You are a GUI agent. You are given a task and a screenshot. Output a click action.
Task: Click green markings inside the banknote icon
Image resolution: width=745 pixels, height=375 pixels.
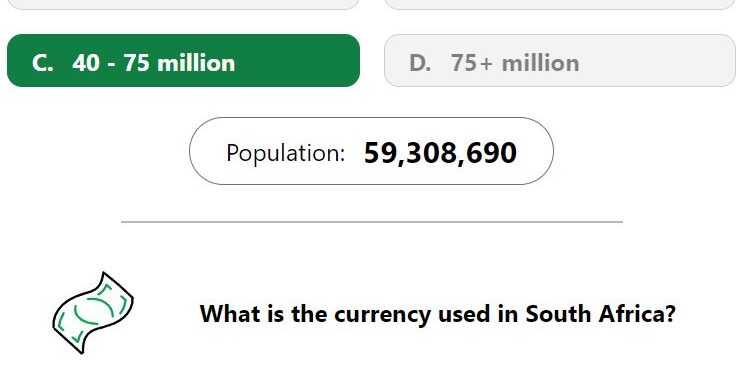93,311
